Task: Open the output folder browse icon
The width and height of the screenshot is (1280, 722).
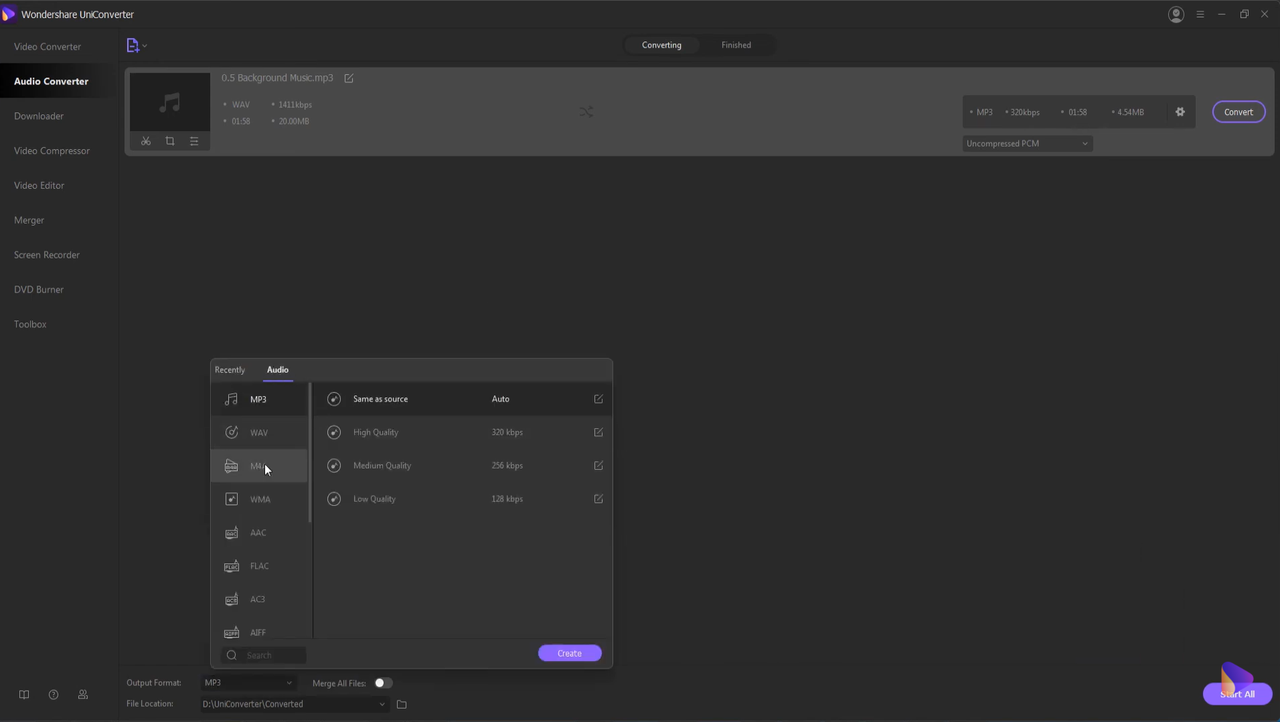Action: 401,704
